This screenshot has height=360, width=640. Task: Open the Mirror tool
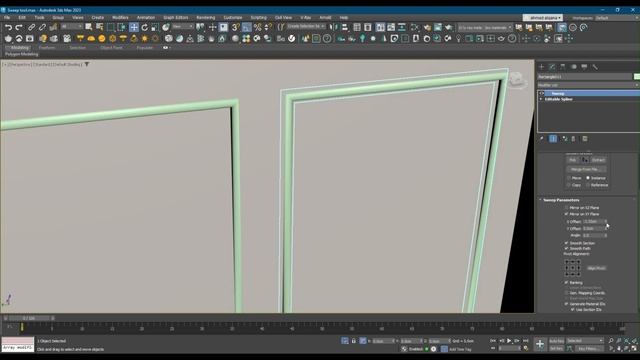coord(334,27)
